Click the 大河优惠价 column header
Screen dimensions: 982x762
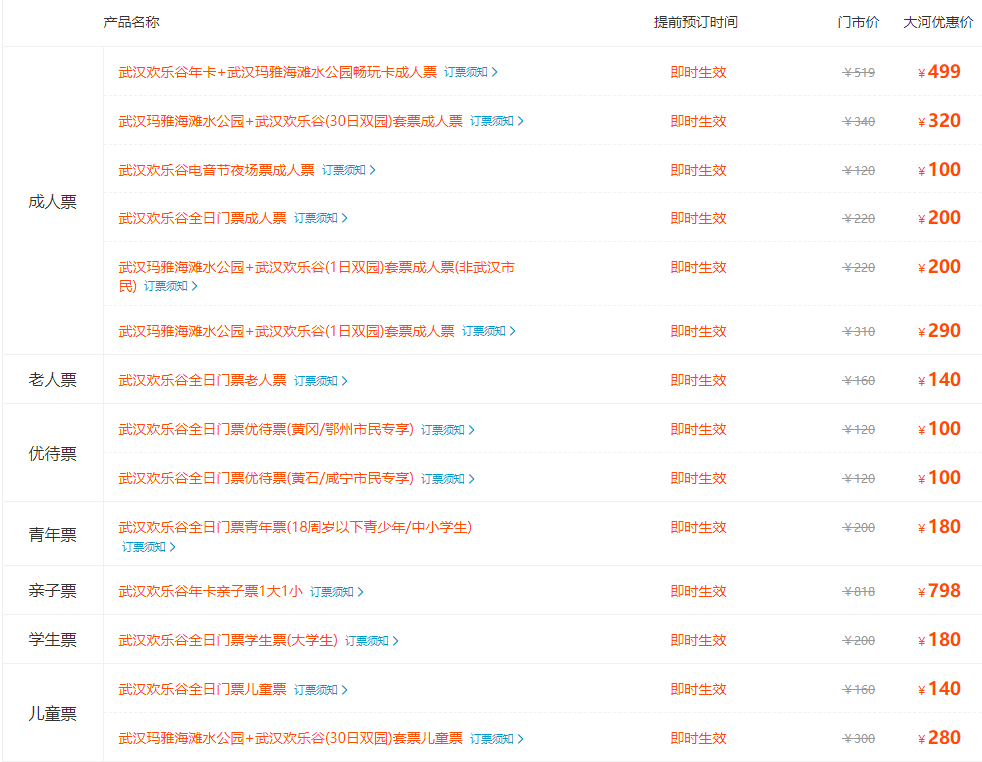point(938,22)
